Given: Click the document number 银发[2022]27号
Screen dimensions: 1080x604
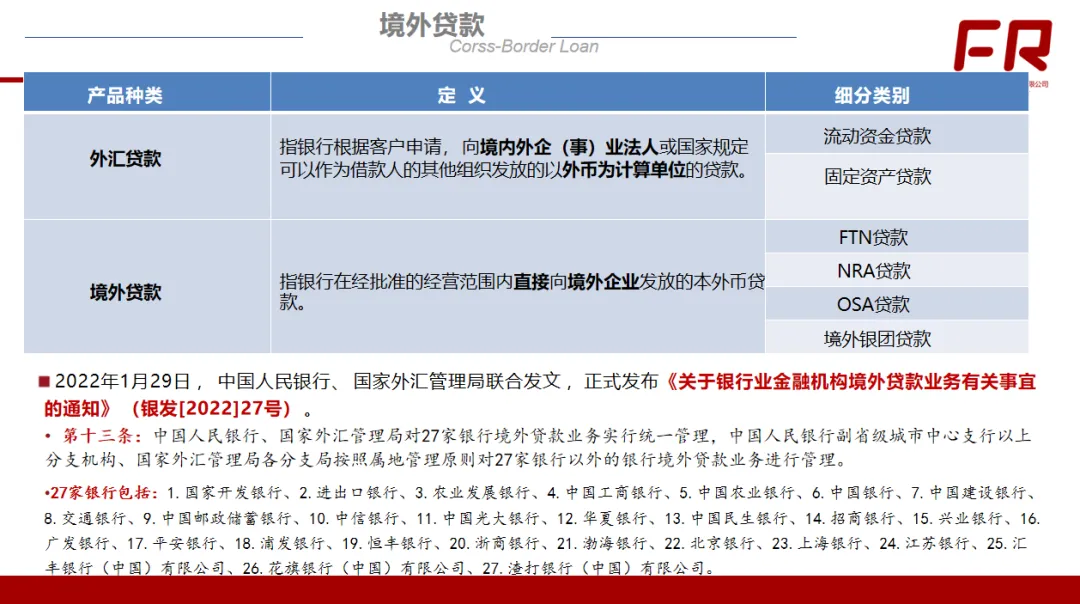Looking at the screenshot, I should point(211,408).
